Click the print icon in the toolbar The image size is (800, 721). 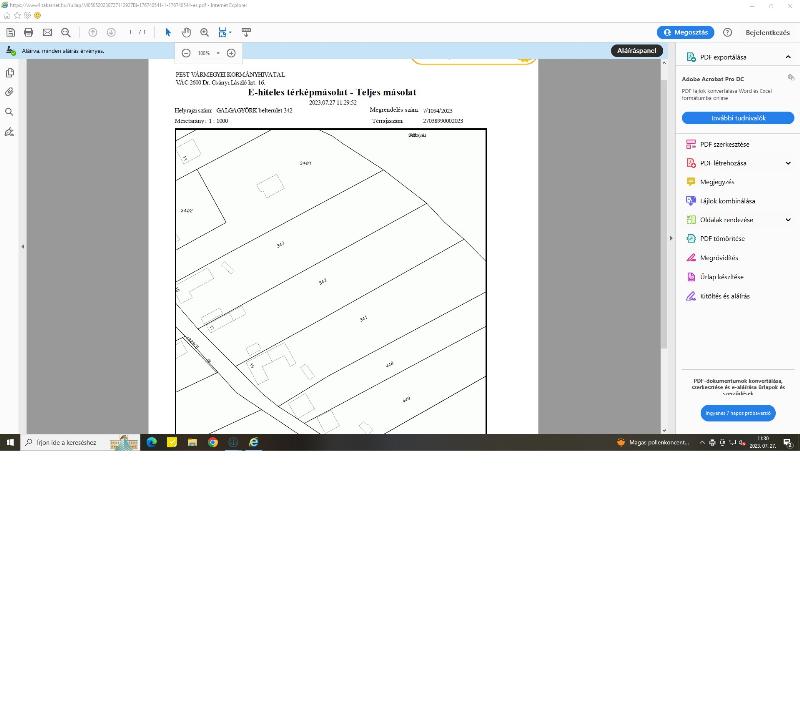[28, 32]
